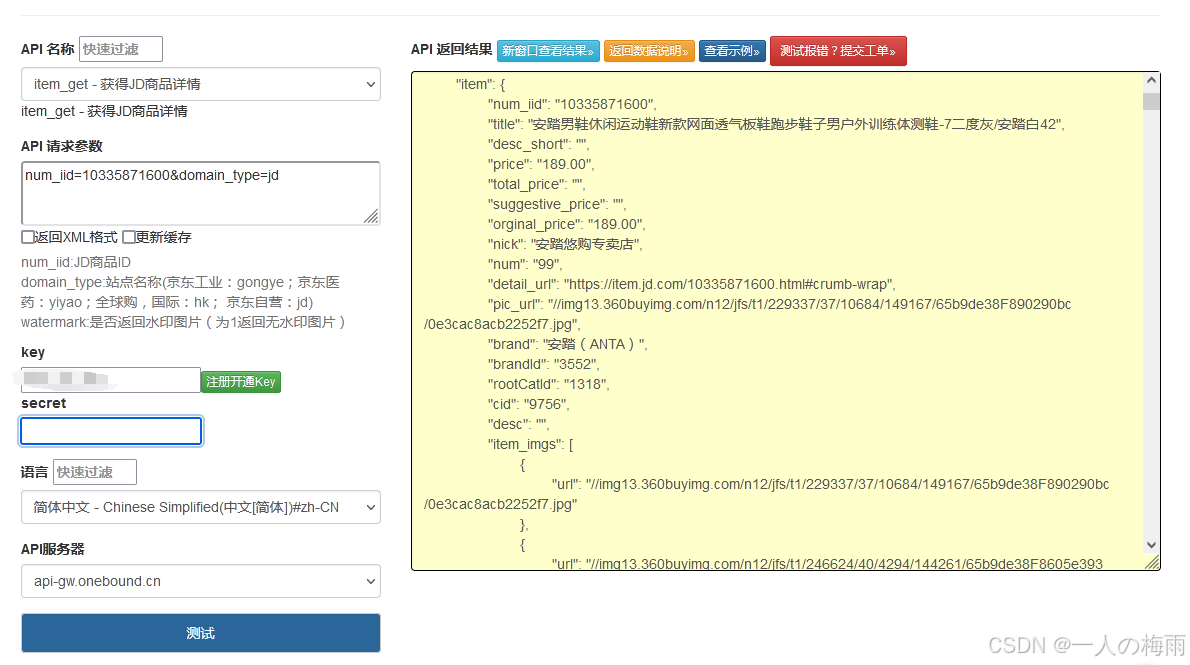Click the result panel scroll up arrow

coord(1151,80)
